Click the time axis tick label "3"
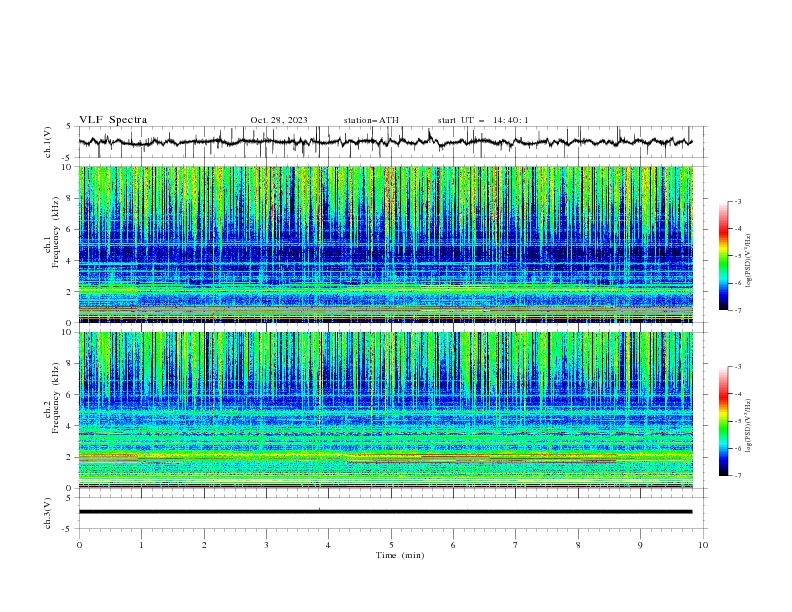 coord(266,545)
